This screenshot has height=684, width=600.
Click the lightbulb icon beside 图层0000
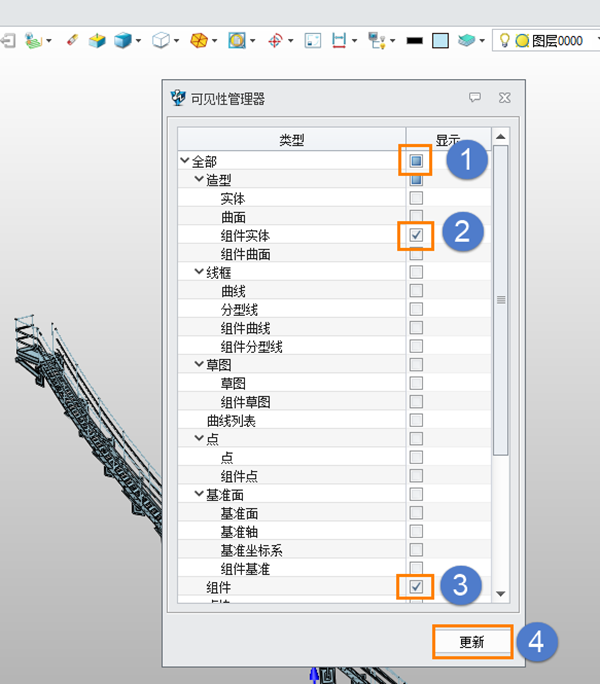pyautogui.click(x=504, y=41)
